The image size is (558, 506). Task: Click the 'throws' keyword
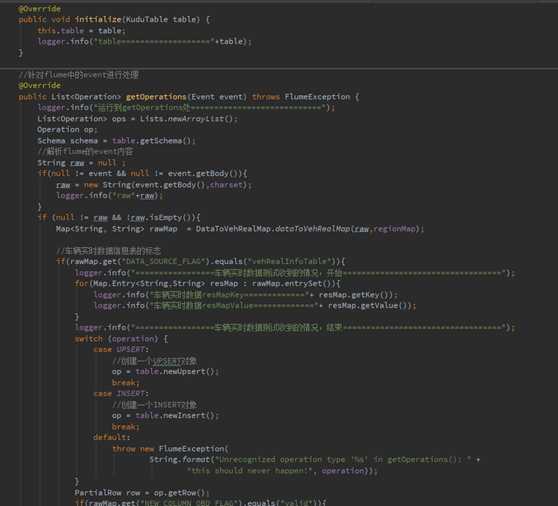click(266, 97)
